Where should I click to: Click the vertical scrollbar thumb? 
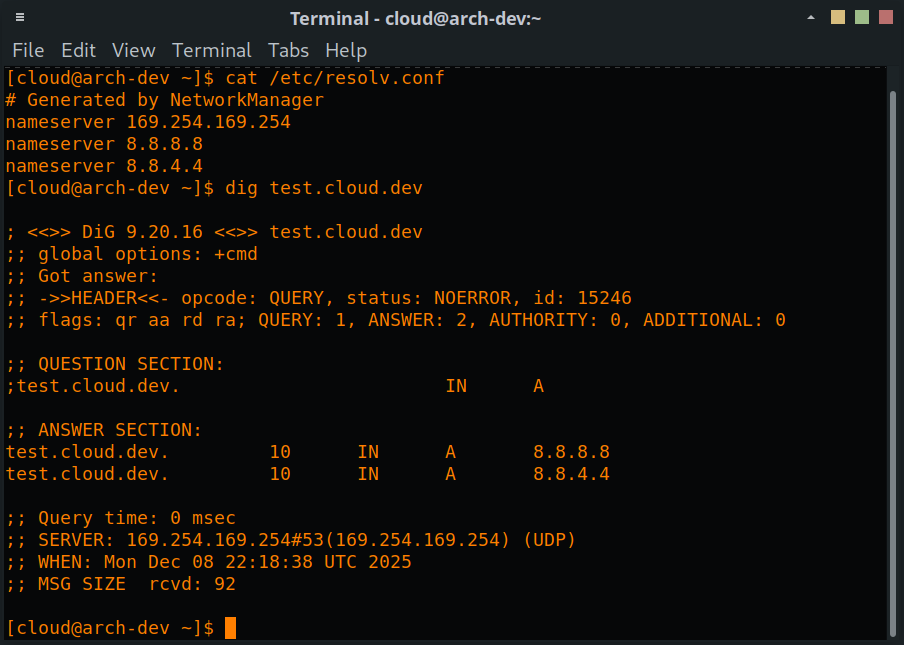coord(892,360)
